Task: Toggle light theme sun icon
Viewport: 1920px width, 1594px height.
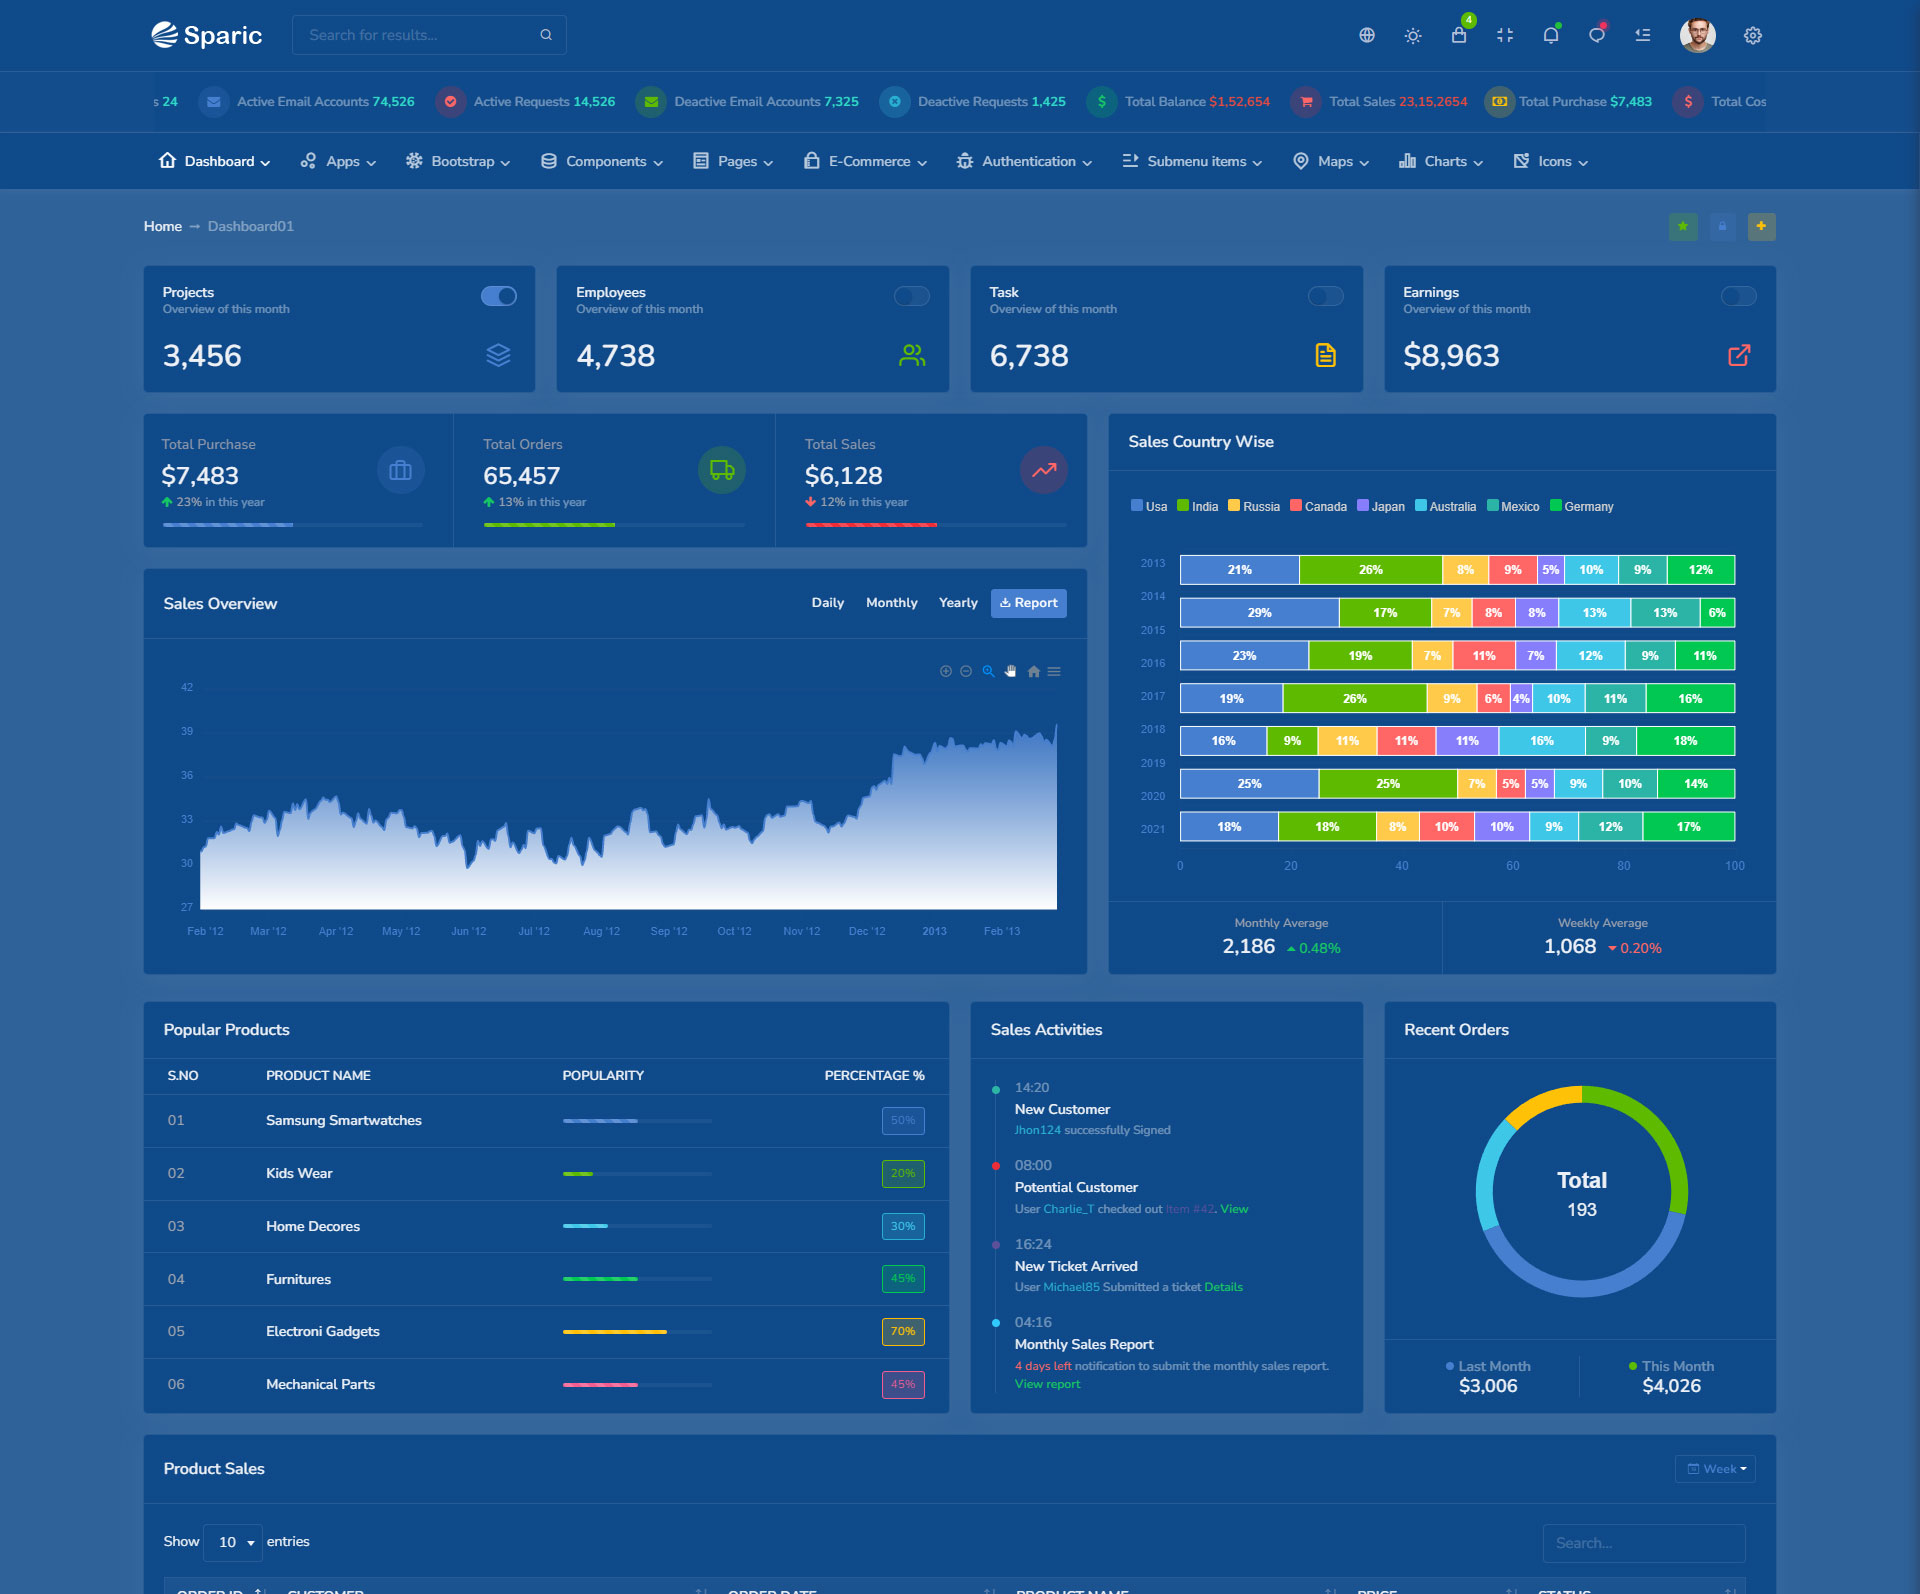Action: coord(1413,35)
